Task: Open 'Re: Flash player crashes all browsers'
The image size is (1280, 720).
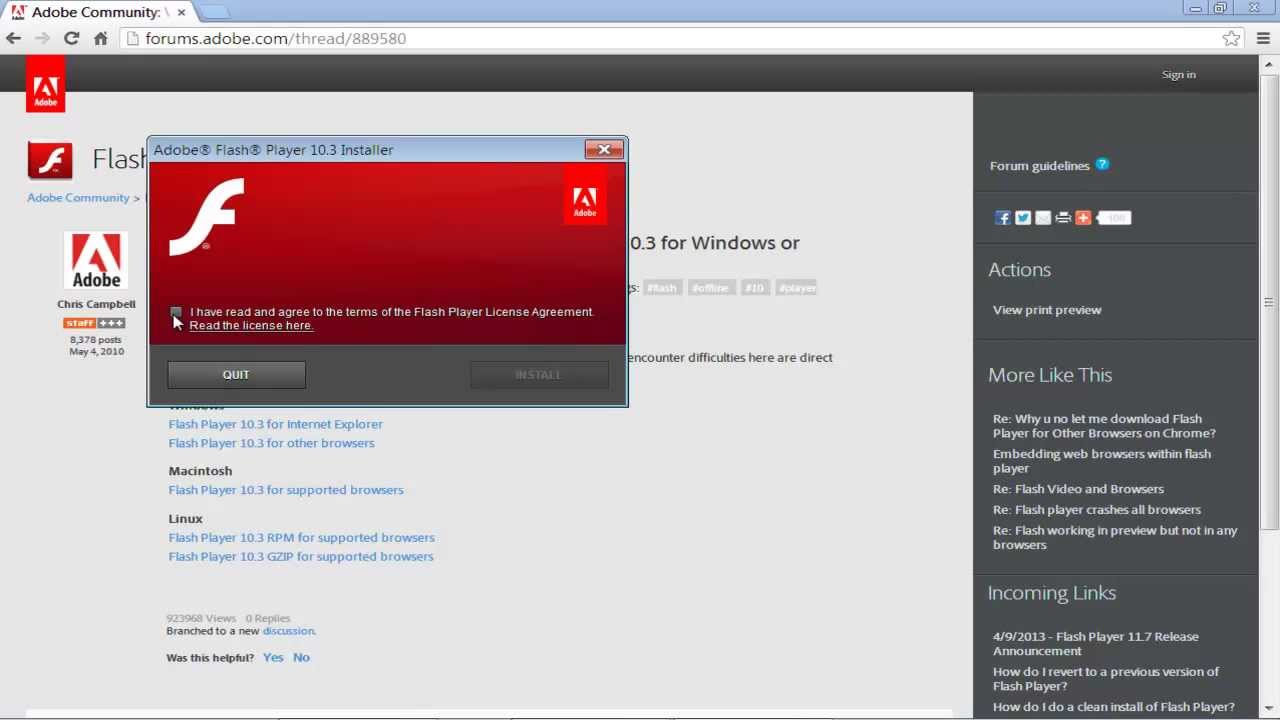Action: pyautogui.click(x=1097, y=510)
